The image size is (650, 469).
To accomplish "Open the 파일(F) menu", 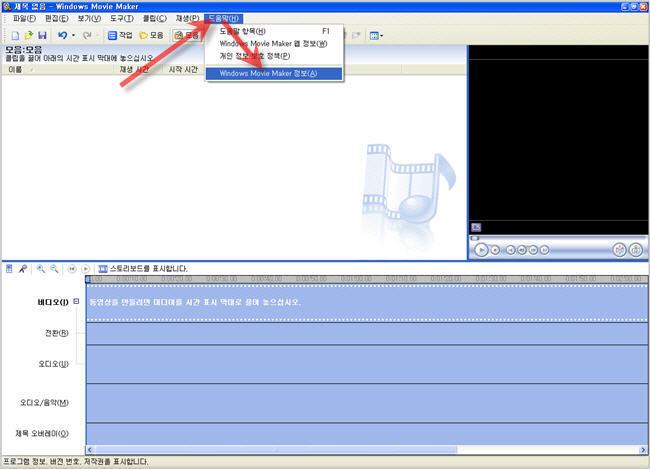I will point(24,19).
